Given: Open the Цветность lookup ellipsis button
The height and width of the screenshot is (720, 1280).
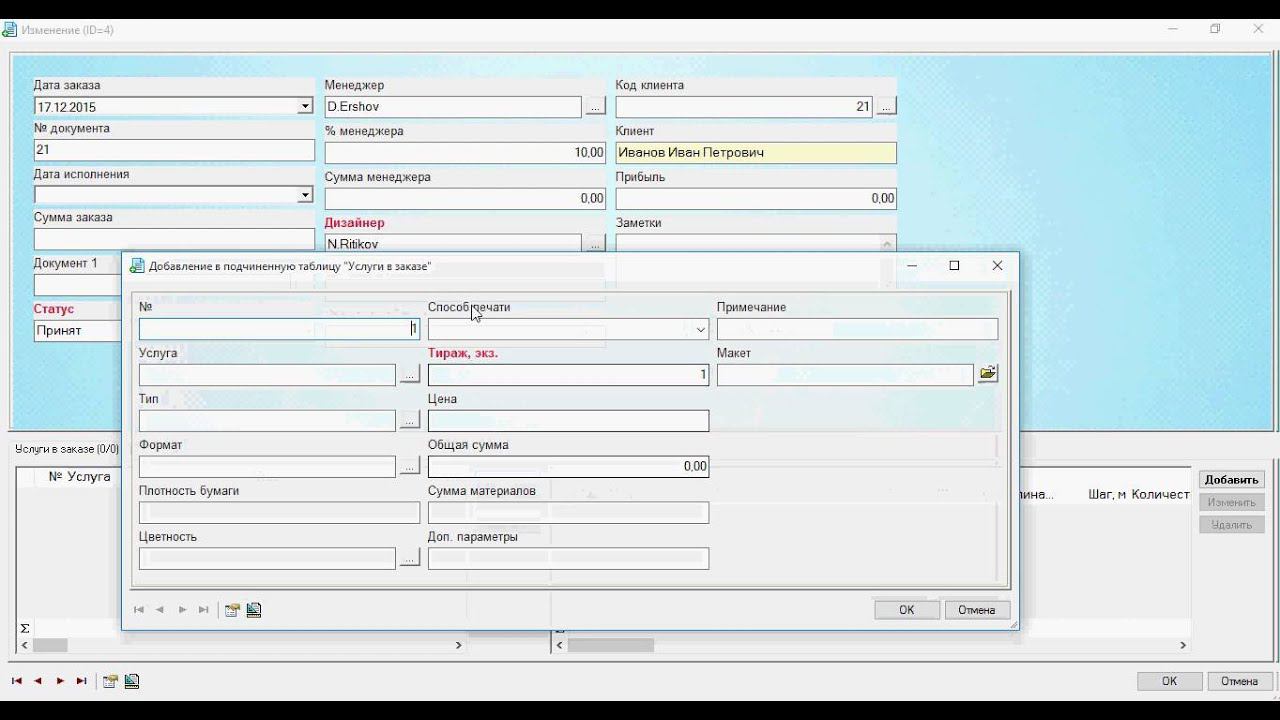Looking at the screenshot, I should 409,559.
